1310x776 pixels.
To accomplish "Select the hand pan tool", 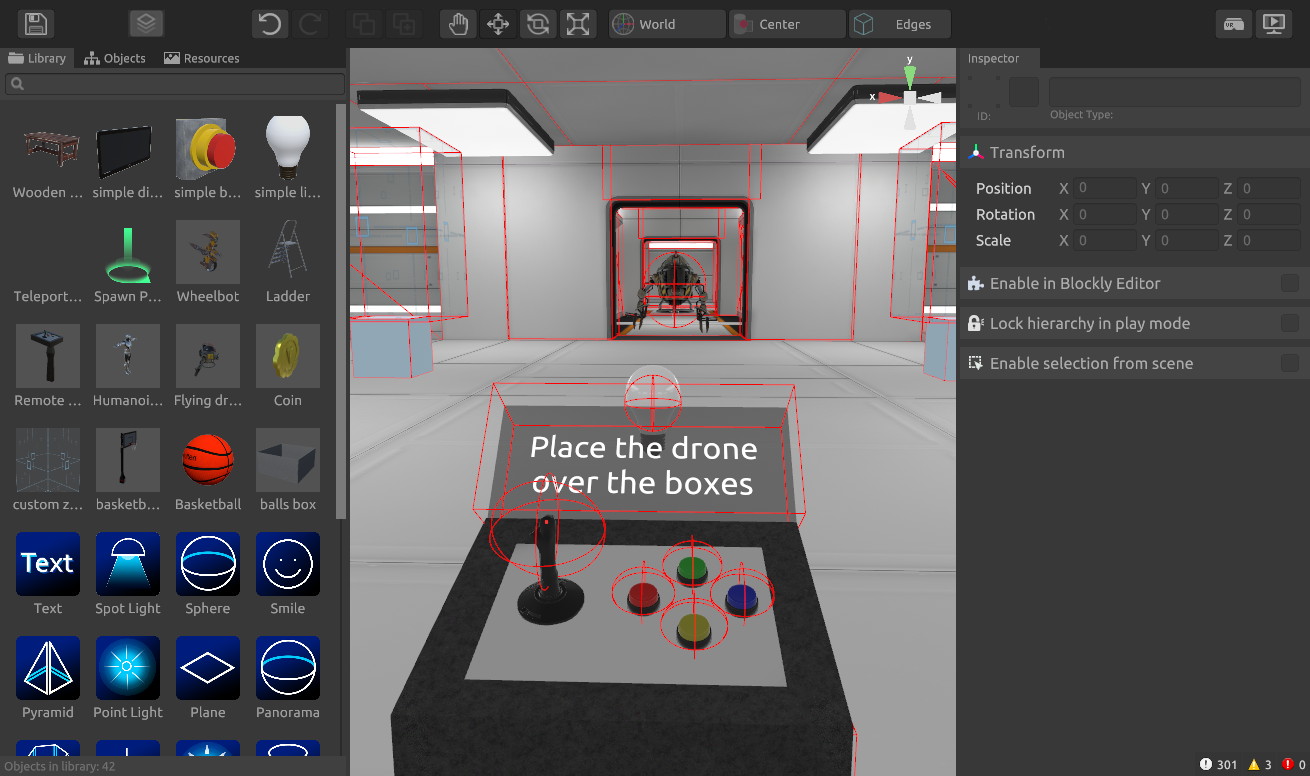I will [458, 24].
